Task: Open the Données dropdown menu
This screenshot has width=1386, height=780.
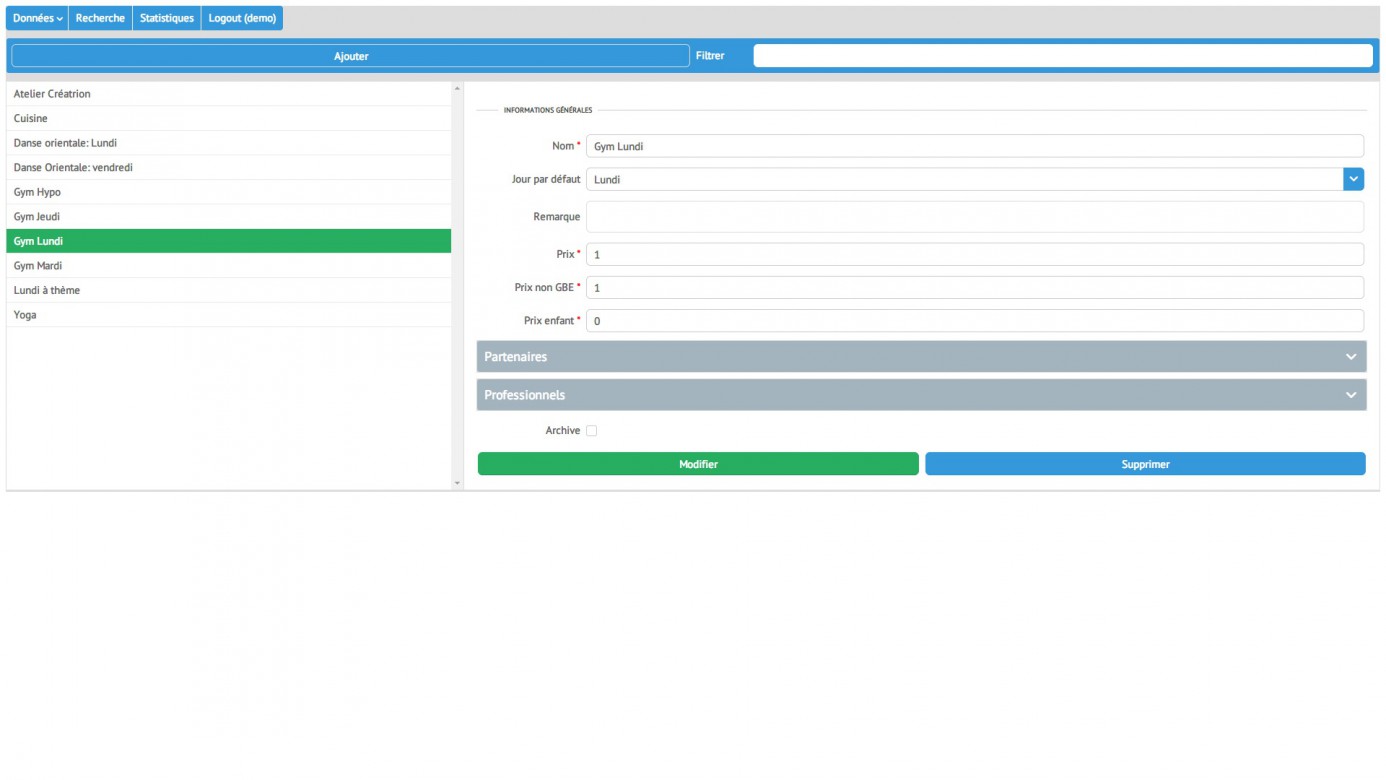Action: (38, 18)
